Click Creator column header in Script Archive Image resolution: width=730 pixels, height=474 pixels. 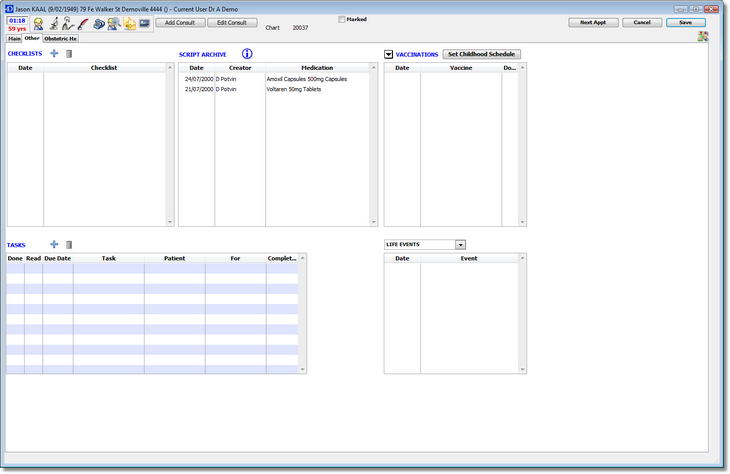(x=240, y=68)
